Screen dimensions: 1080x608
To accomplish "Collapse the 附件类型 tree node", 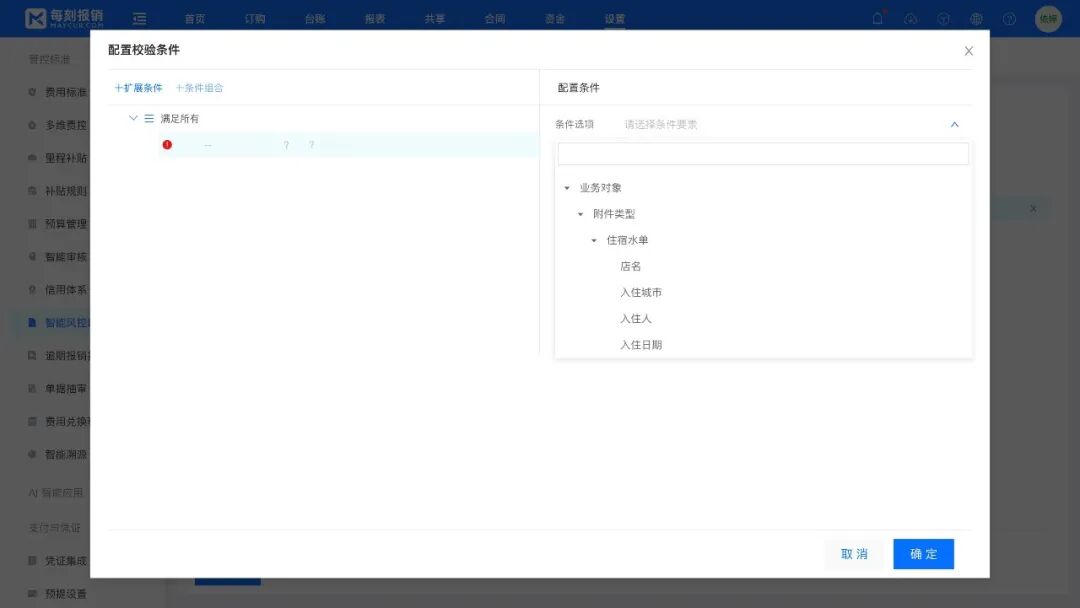I will (580, 214).
